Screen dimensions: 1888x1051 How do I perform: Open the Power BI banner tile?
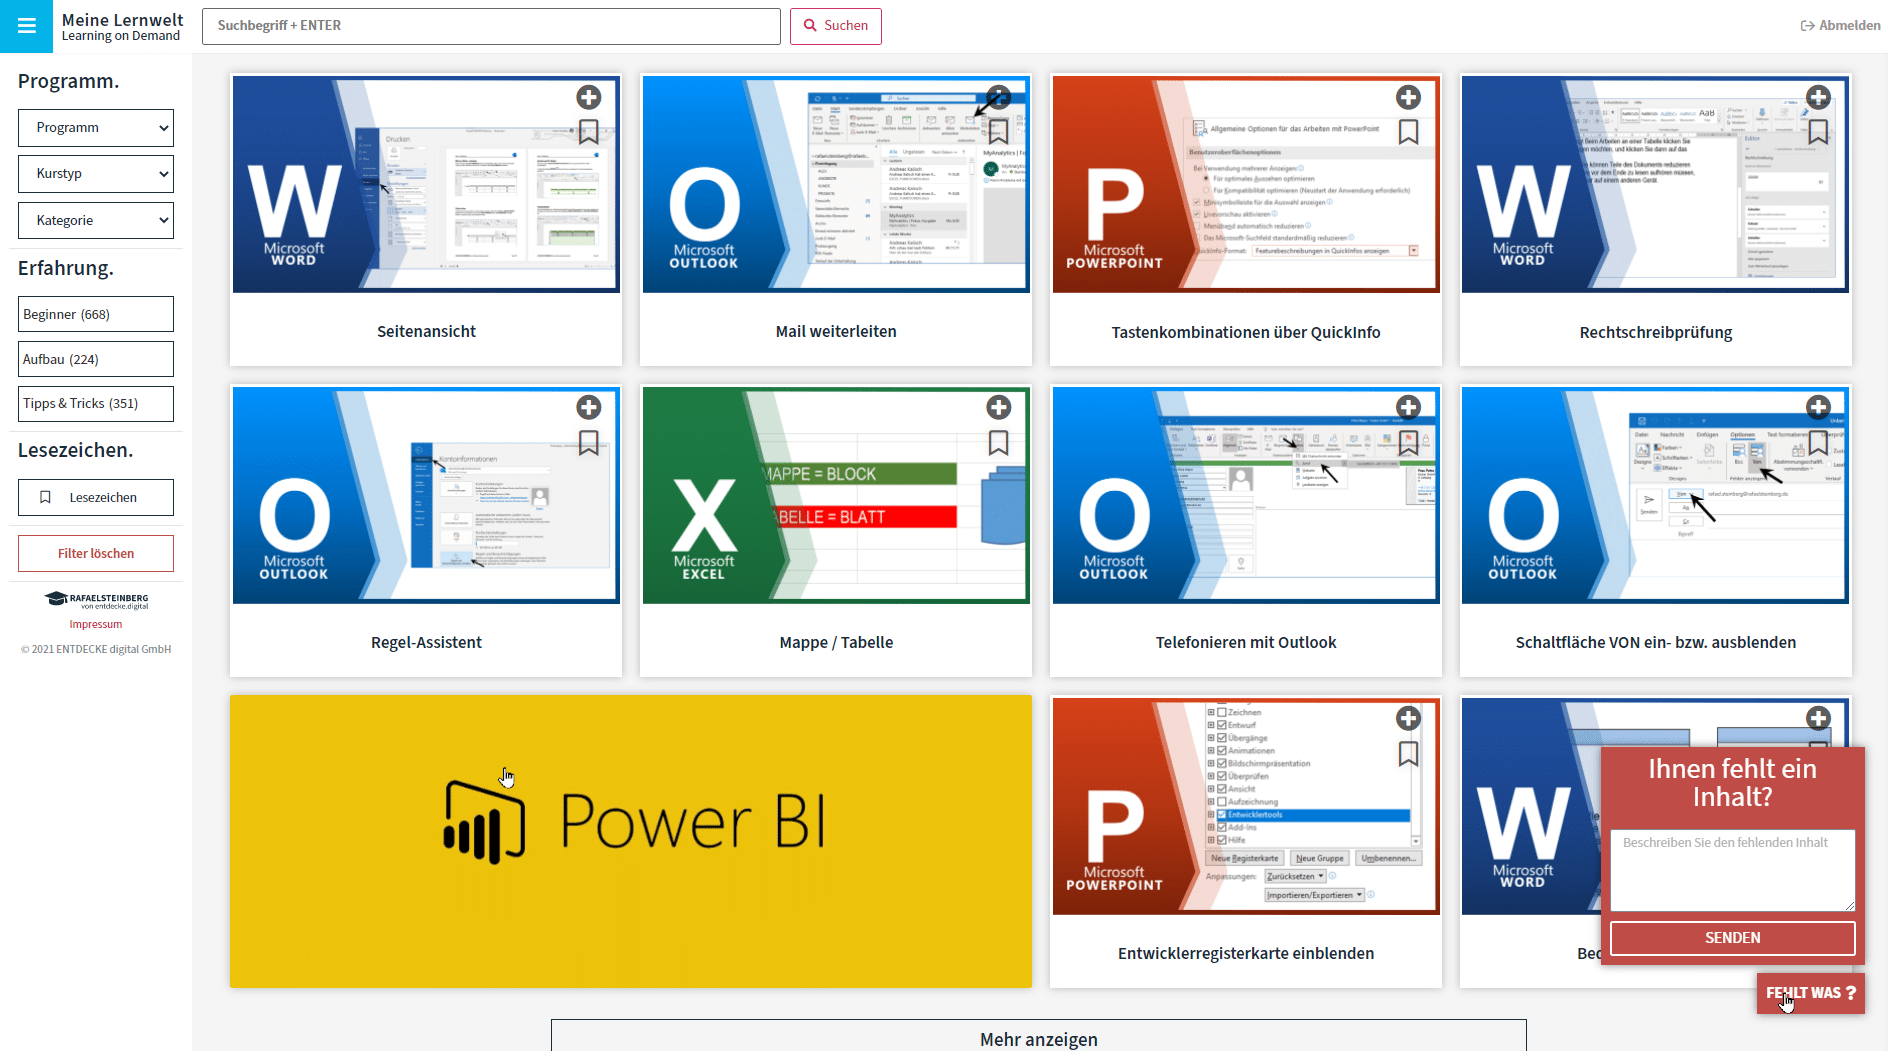(631, 842)
